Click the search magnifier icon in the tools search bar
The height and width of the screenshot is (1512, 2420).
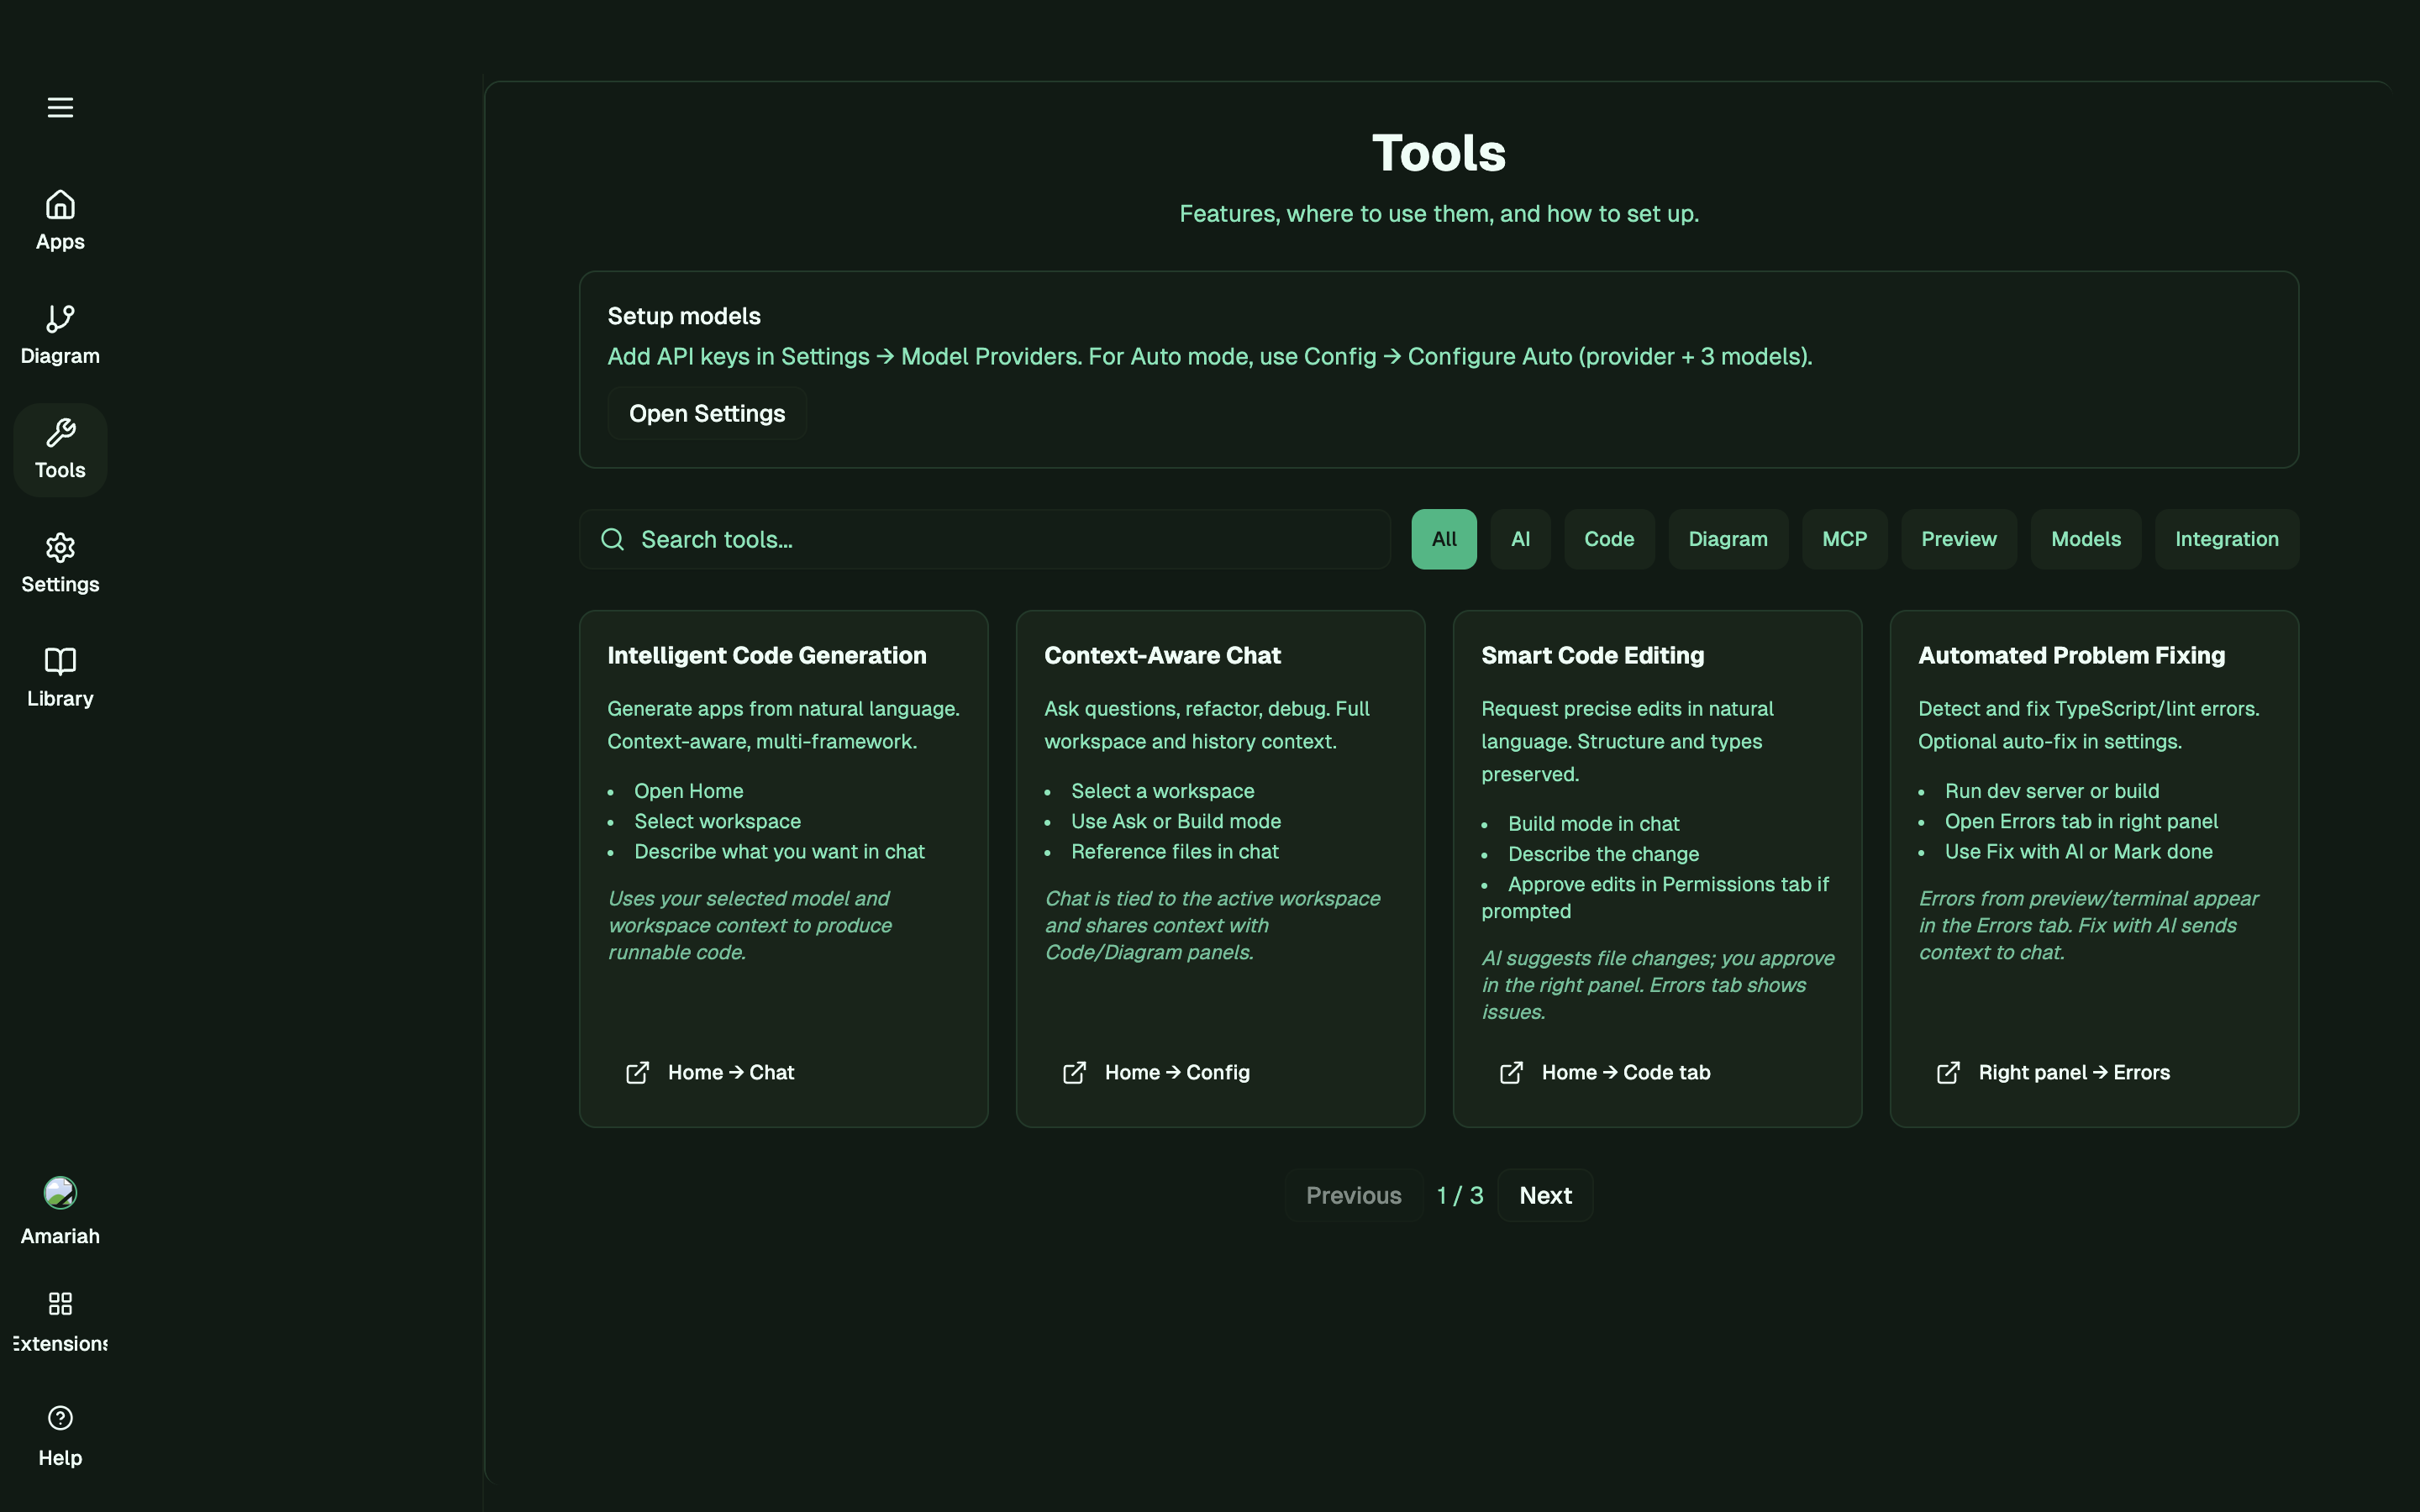612,539
